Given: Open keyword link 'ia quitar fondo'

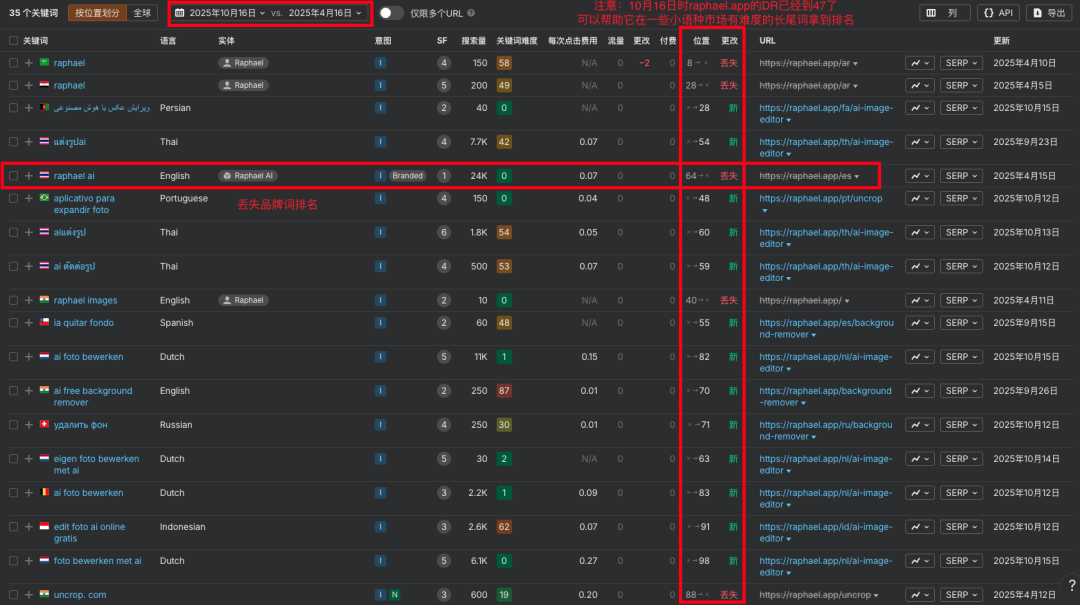Looking at the screenshot, I should coord(83,322).
